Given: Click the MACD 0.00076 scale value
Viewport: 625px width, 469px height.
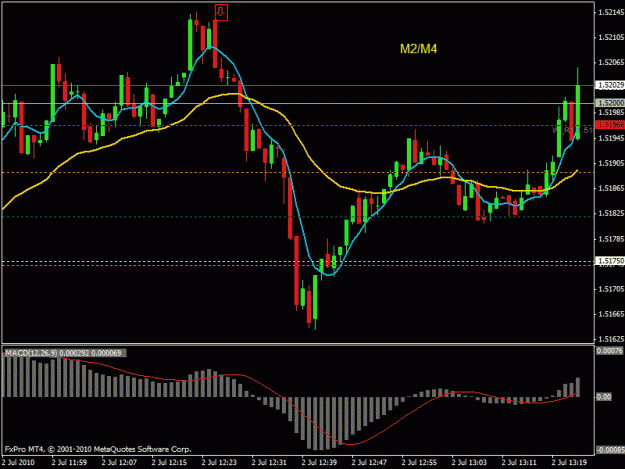Looking at the screenshot, I should [x=609, y=351].
